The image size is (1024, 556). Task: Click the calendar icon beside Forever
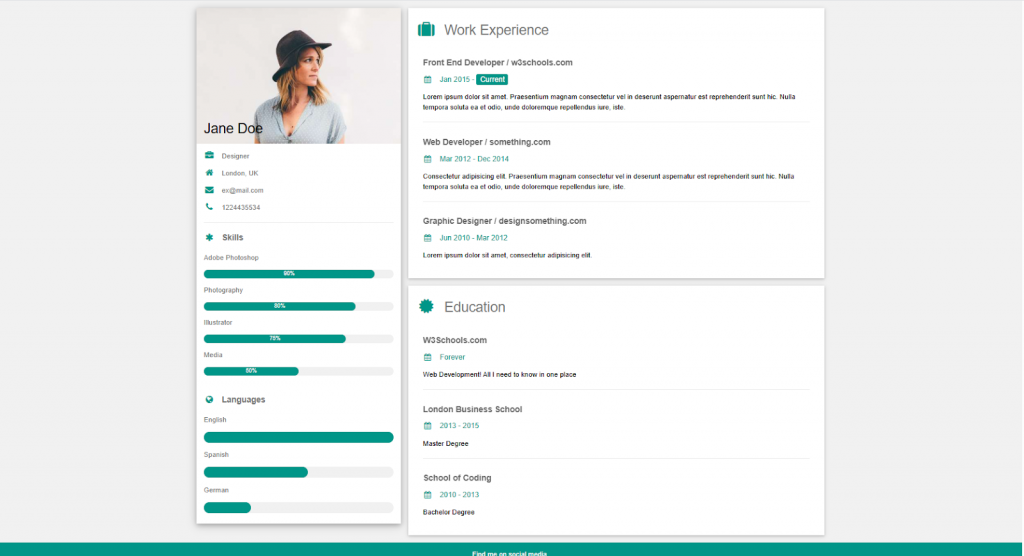(428, 357)
